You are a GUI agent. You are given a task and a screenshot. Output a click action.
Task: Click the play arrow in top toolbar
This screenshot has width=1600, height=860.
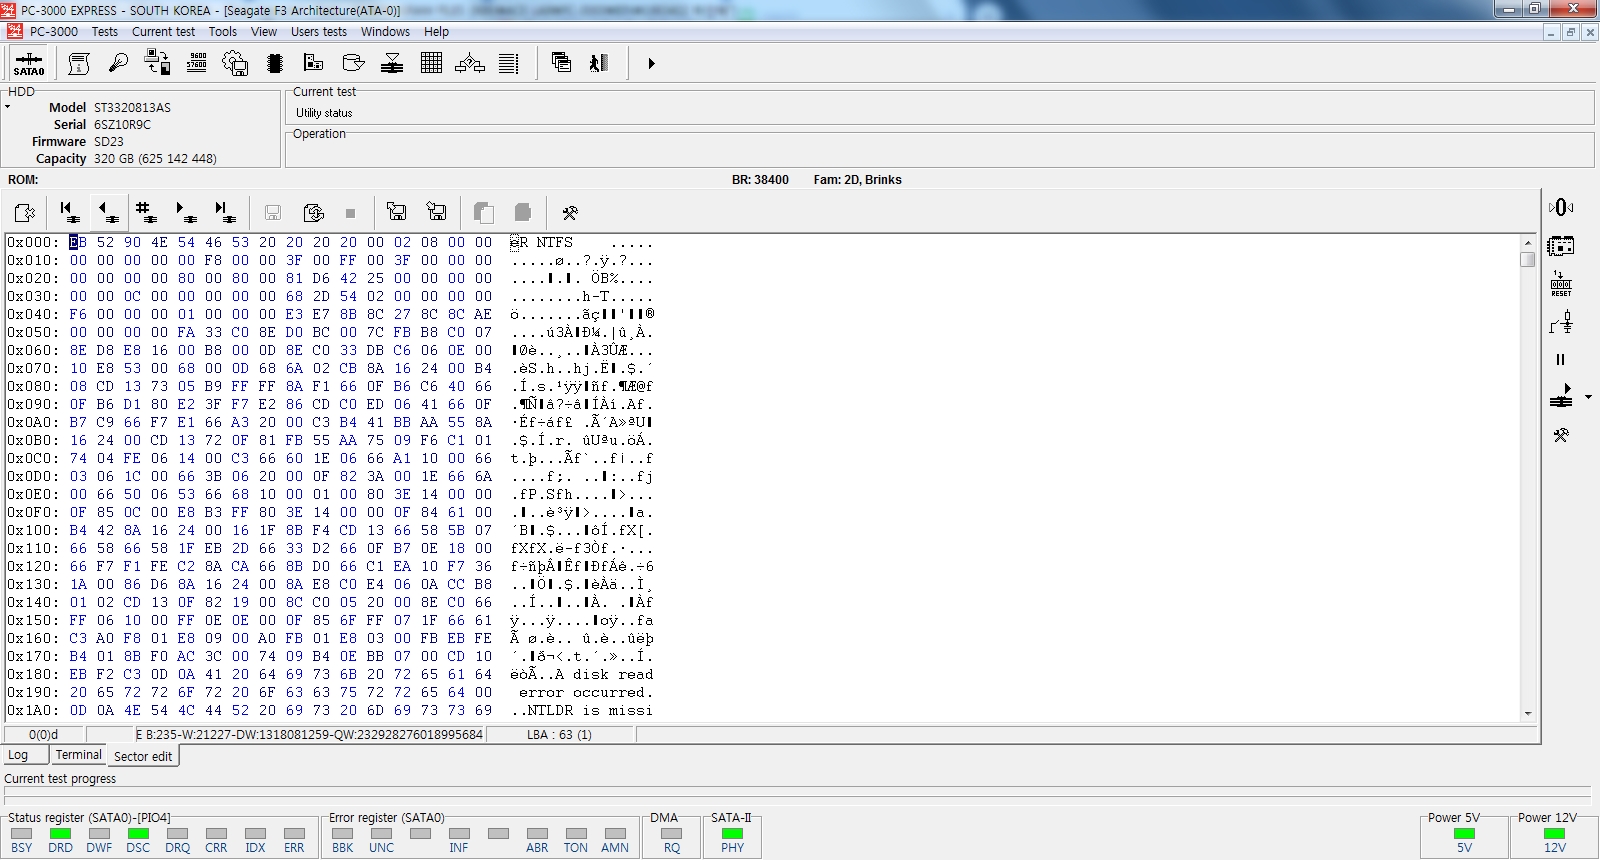coord(651,63)
